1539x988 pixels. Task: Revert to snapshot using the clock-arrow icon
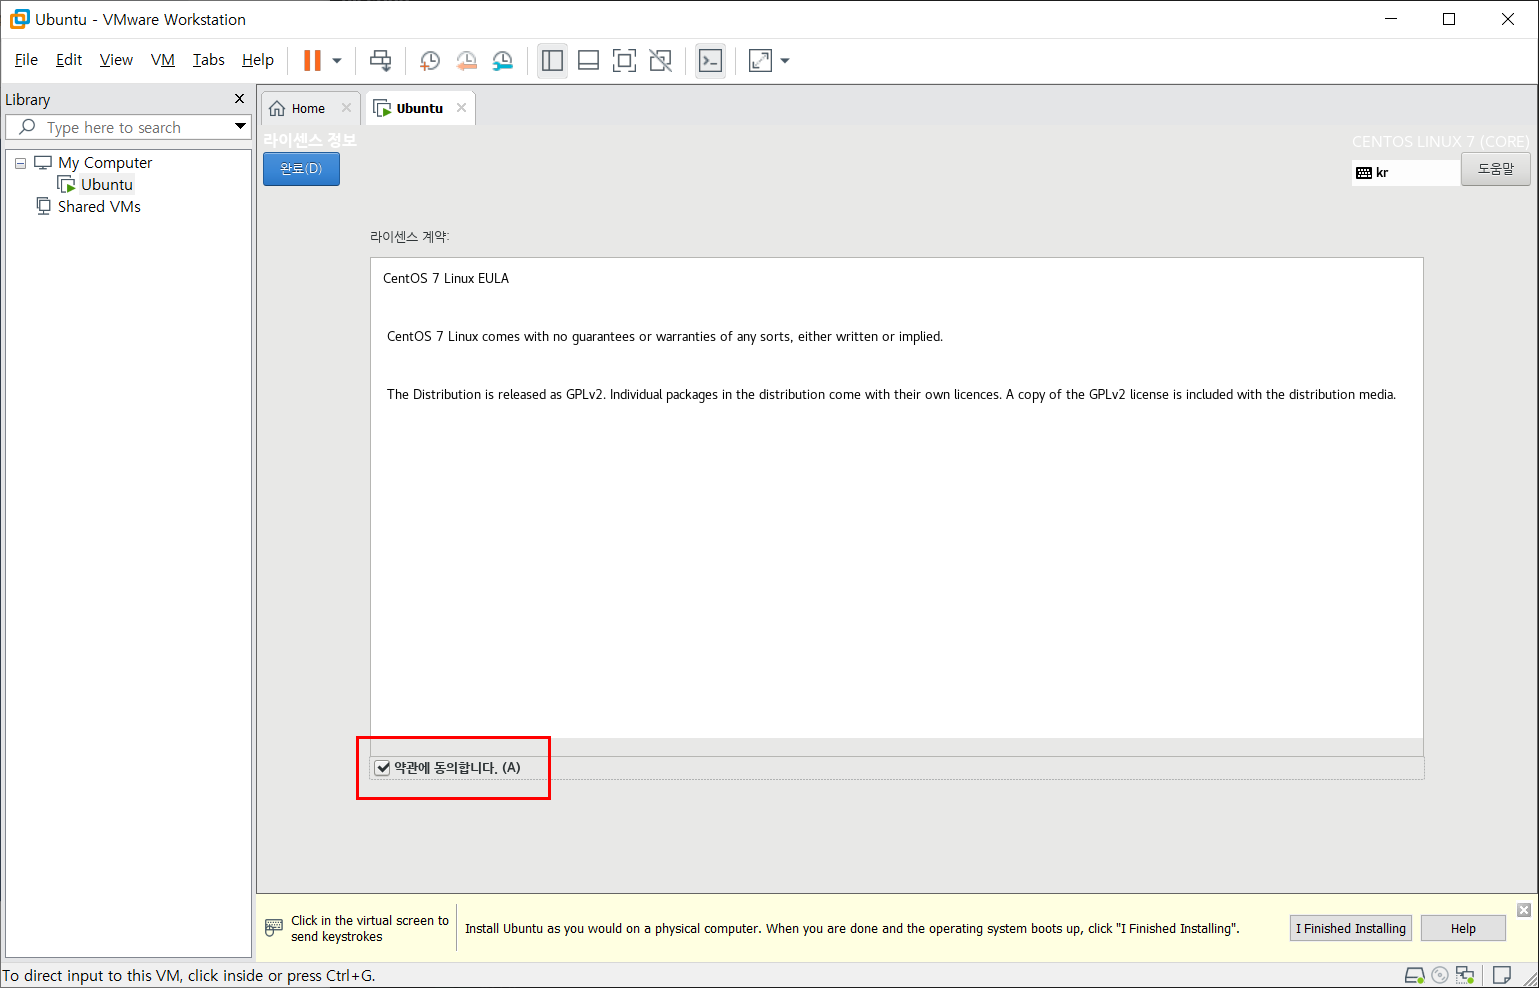click(x=466, y=61)
